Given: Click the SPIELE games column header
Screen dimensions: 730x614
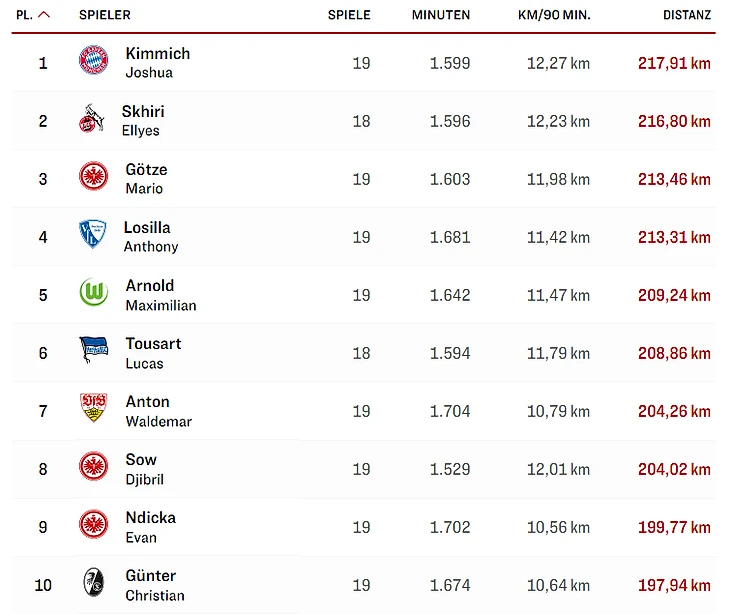Looking at the screenshot, I should click(349, 15).
